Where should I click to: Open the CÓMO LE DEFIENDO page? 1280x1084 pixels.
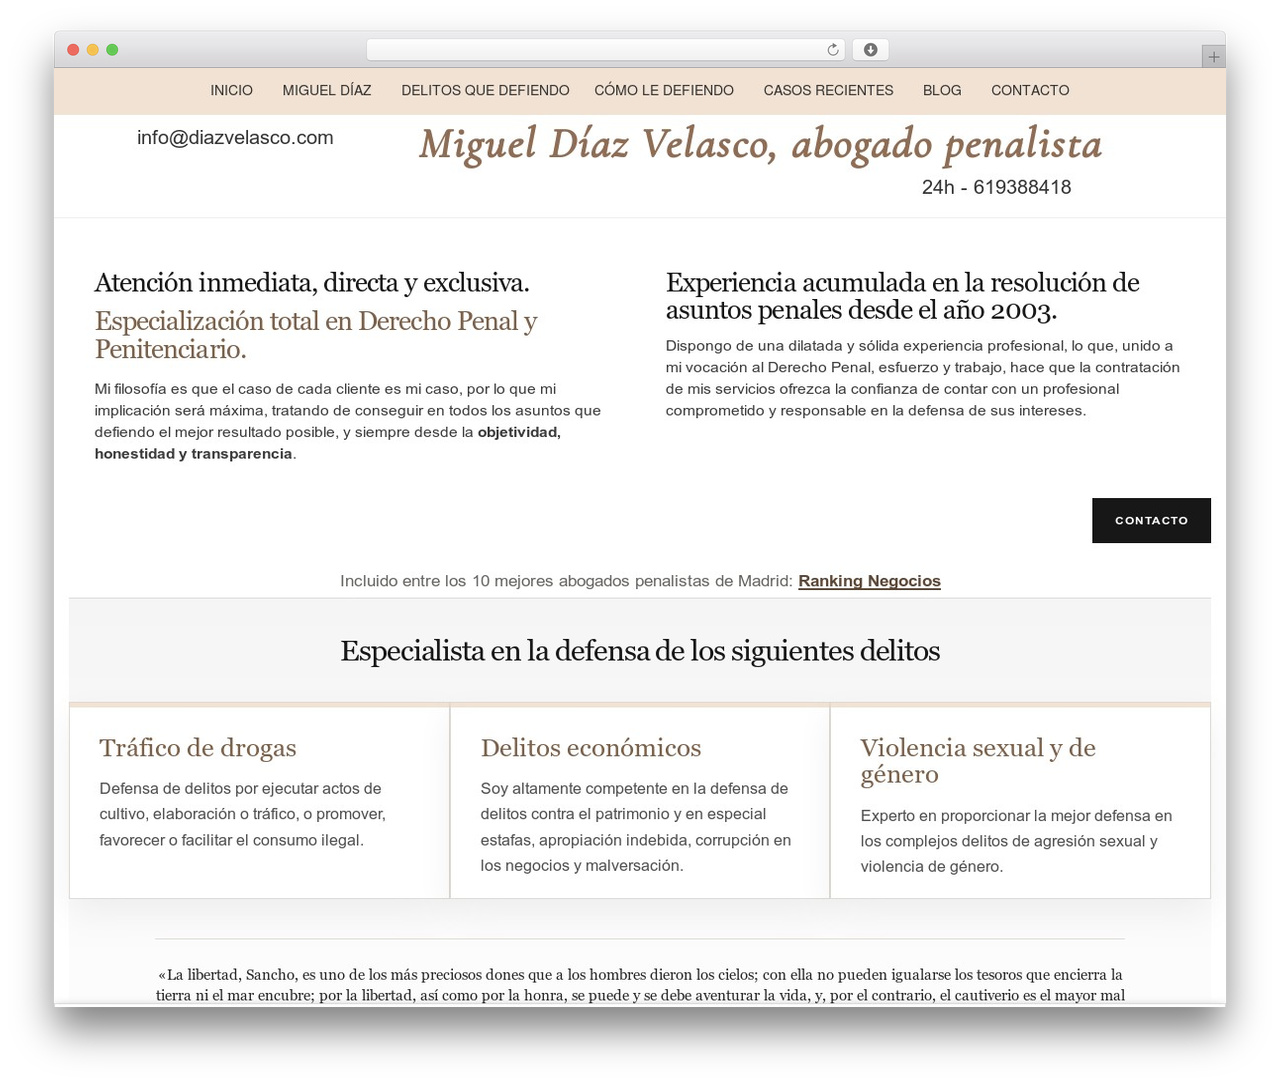[664, 90]
